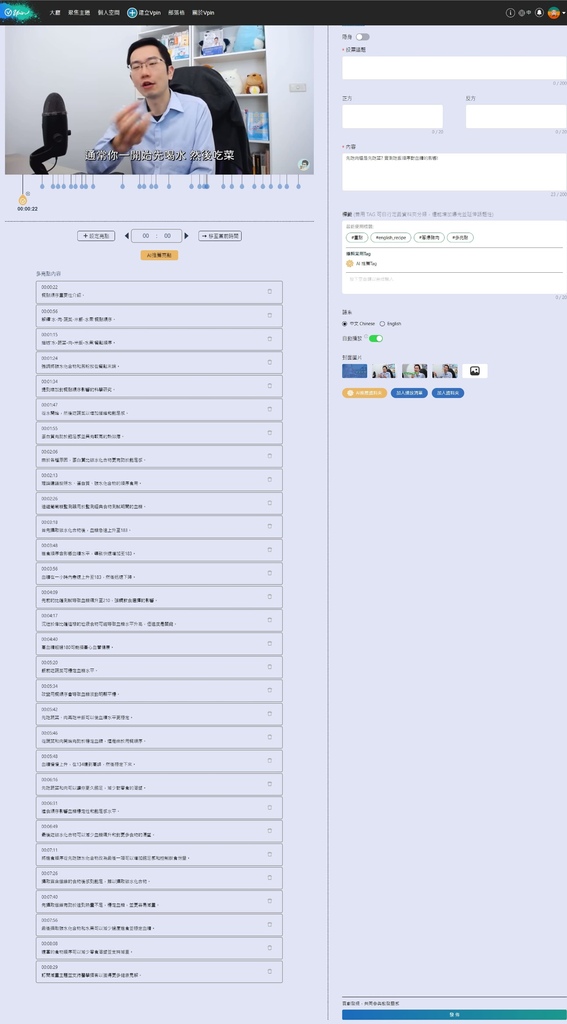Delete the 00:01:47 pin entry
The height and width of the screenshot is (1024, 567).
pos(270,409)
